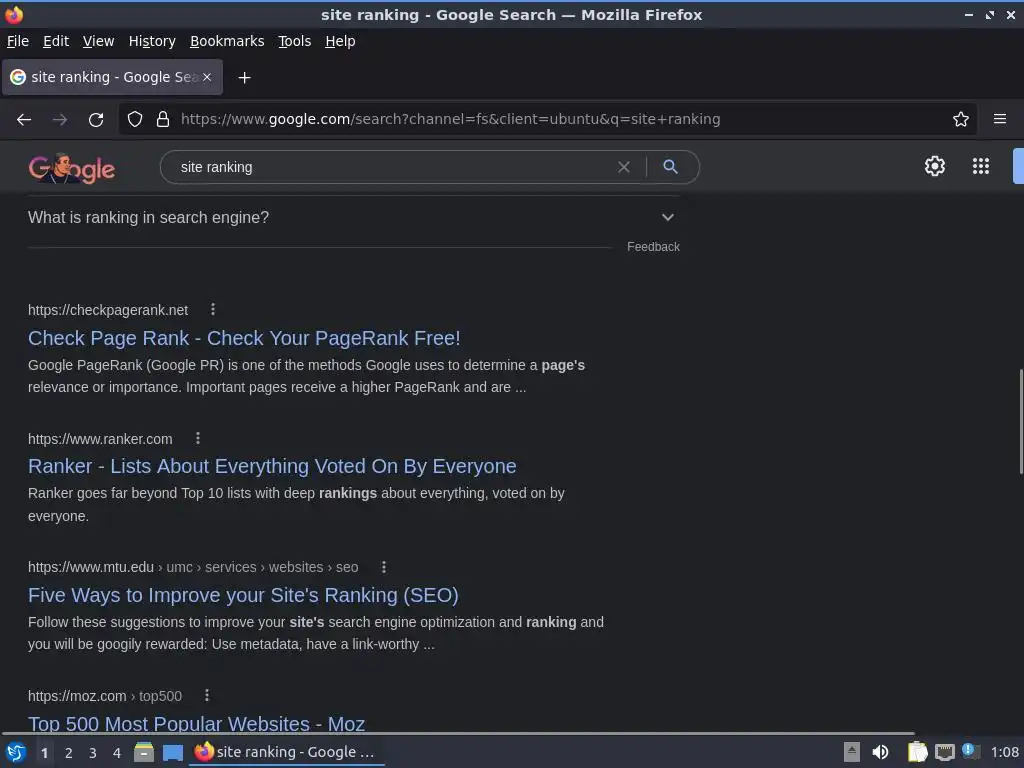Open a new tab with plus button
Screen dimensions: 1024x768
244,78
